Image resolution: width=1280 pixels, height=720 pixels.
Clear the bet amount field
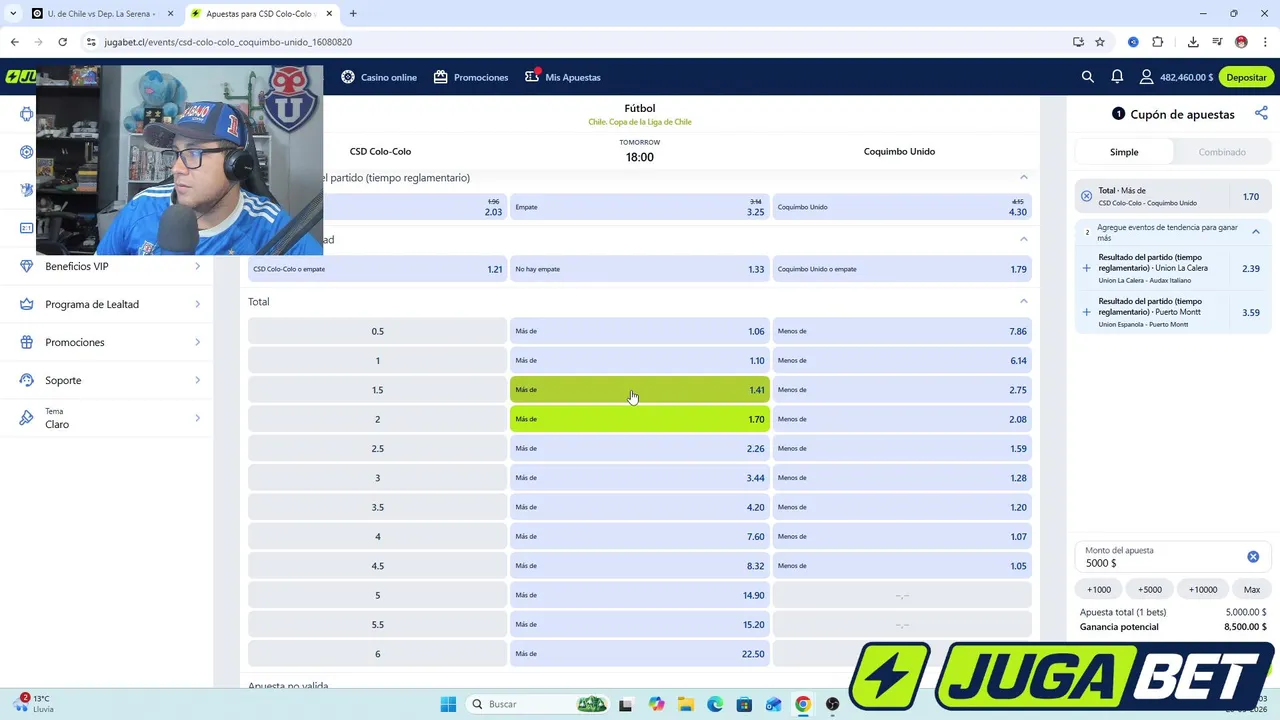[1253, 557]
